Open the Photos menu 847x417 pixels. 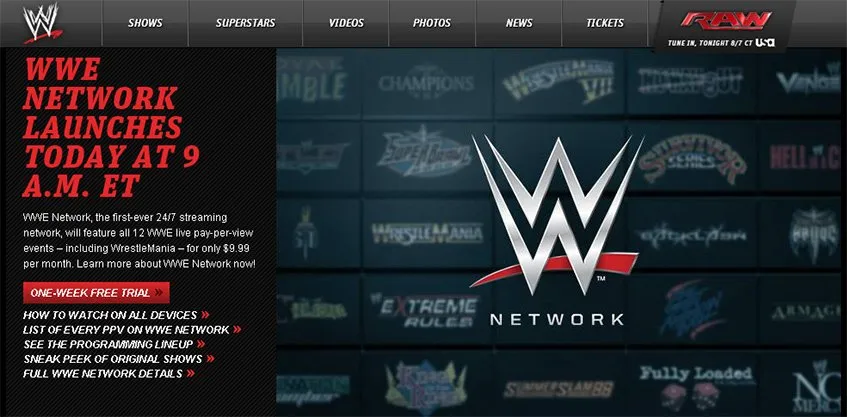click(x=432, y=23)
